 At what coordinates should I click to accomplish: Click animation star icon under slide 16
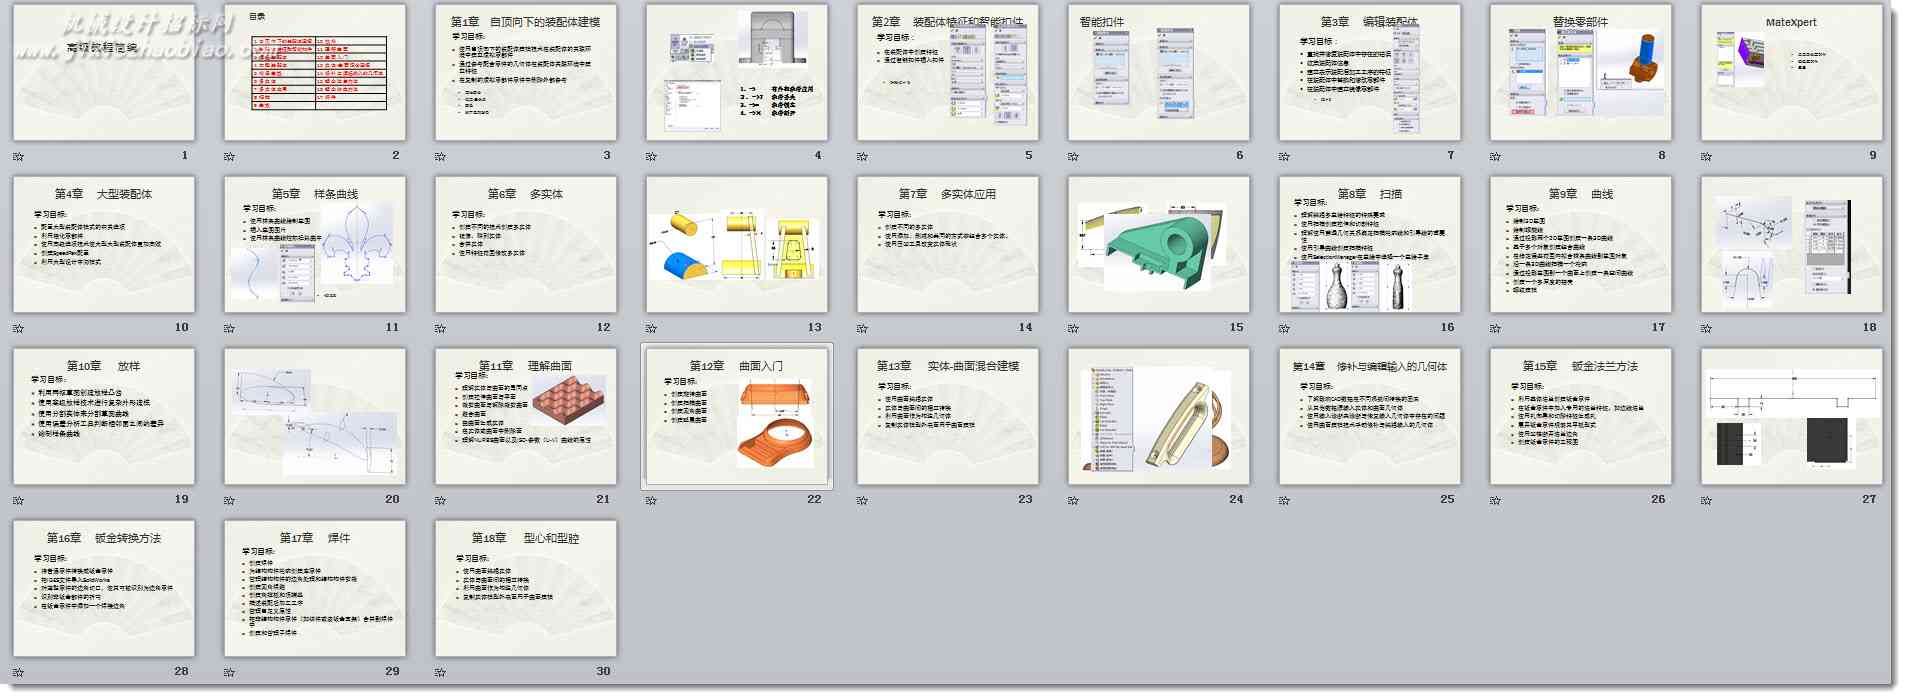[1284, 329]
